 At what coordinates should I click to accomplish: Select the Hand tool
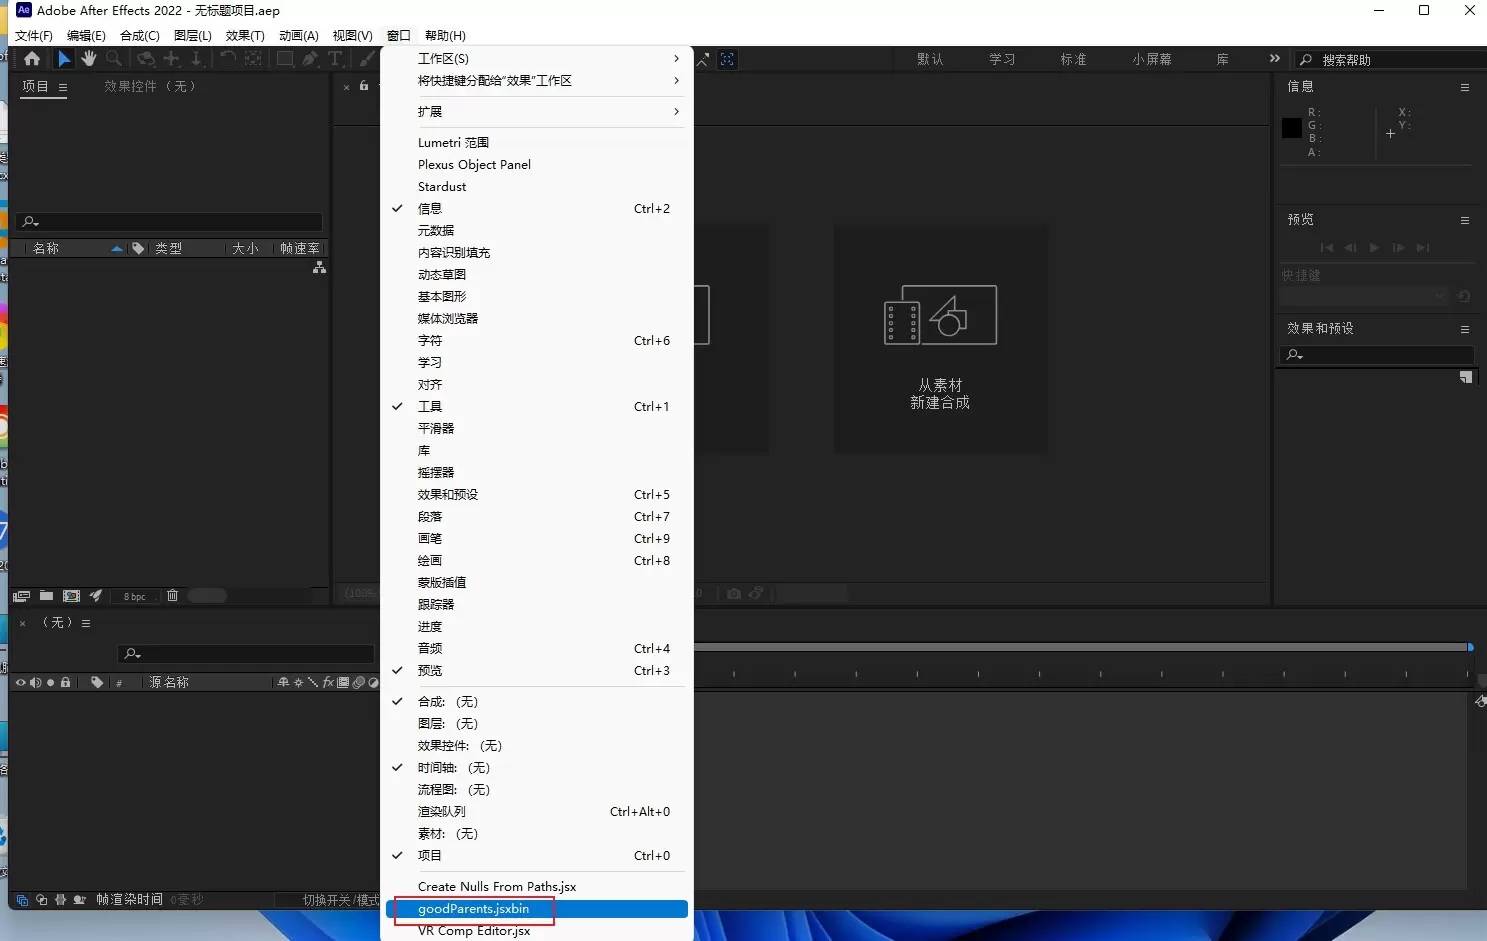point(89,59)
